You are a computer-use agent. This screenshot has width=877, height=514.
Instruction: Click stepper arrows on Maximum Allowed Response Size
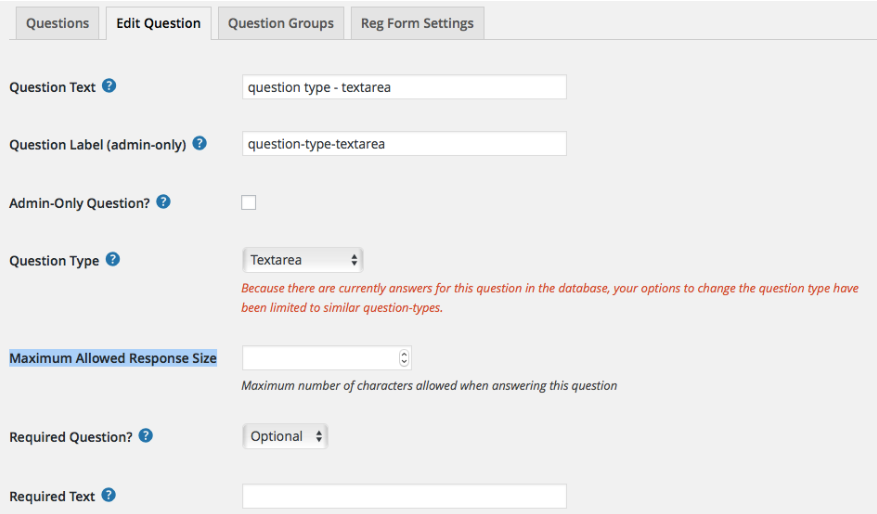click(x=404, y=357)
